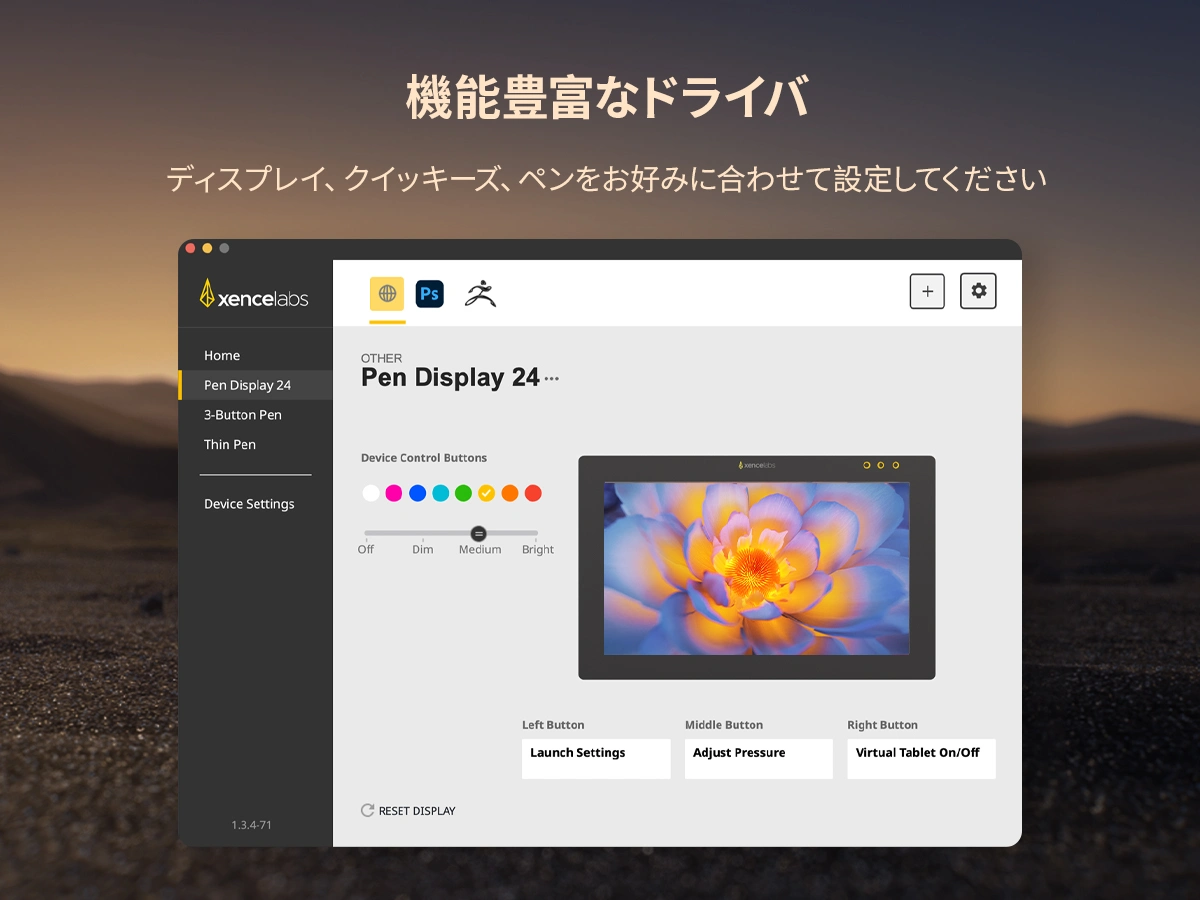Screen dimensions: 1200x900
Task: Add a new application with plus button
Action: pos(927,291)
